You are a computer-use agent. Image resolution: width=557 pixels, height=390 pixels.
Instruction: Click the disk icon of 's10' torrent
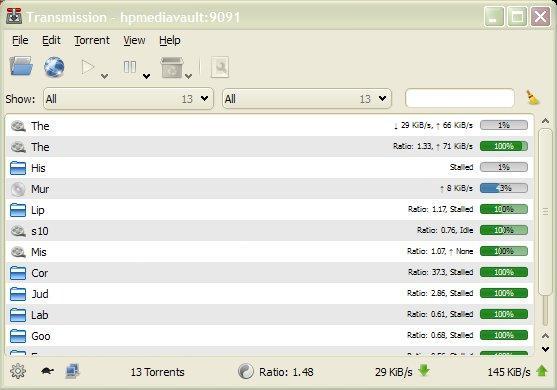(18, 231)
